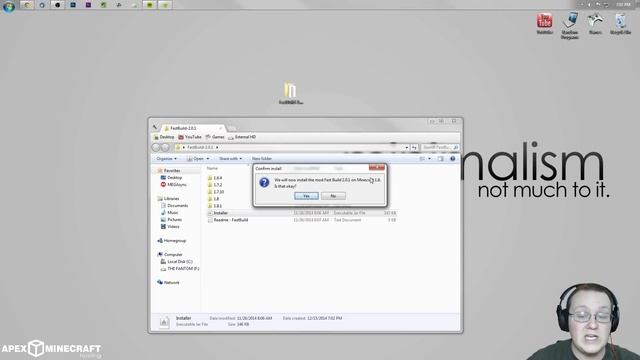Image resolution: width=640 pixels, height=360 pixels.
Task: Open the YouTube bookmark in Explorer
Action: pyautogui.click(x=190, y=137)
